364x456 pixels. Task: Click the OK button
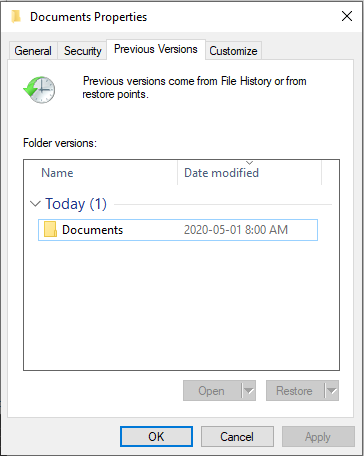point(156,436)
